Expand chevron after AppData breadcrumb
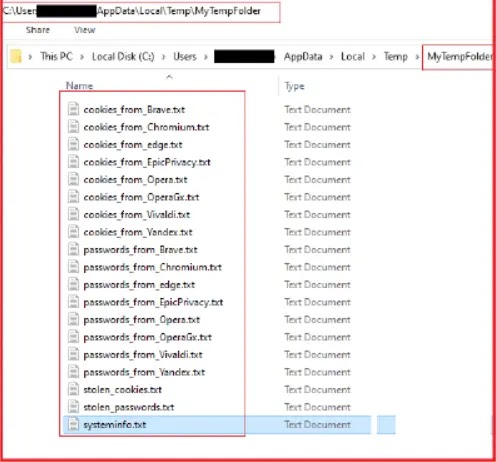 (332, 57)
